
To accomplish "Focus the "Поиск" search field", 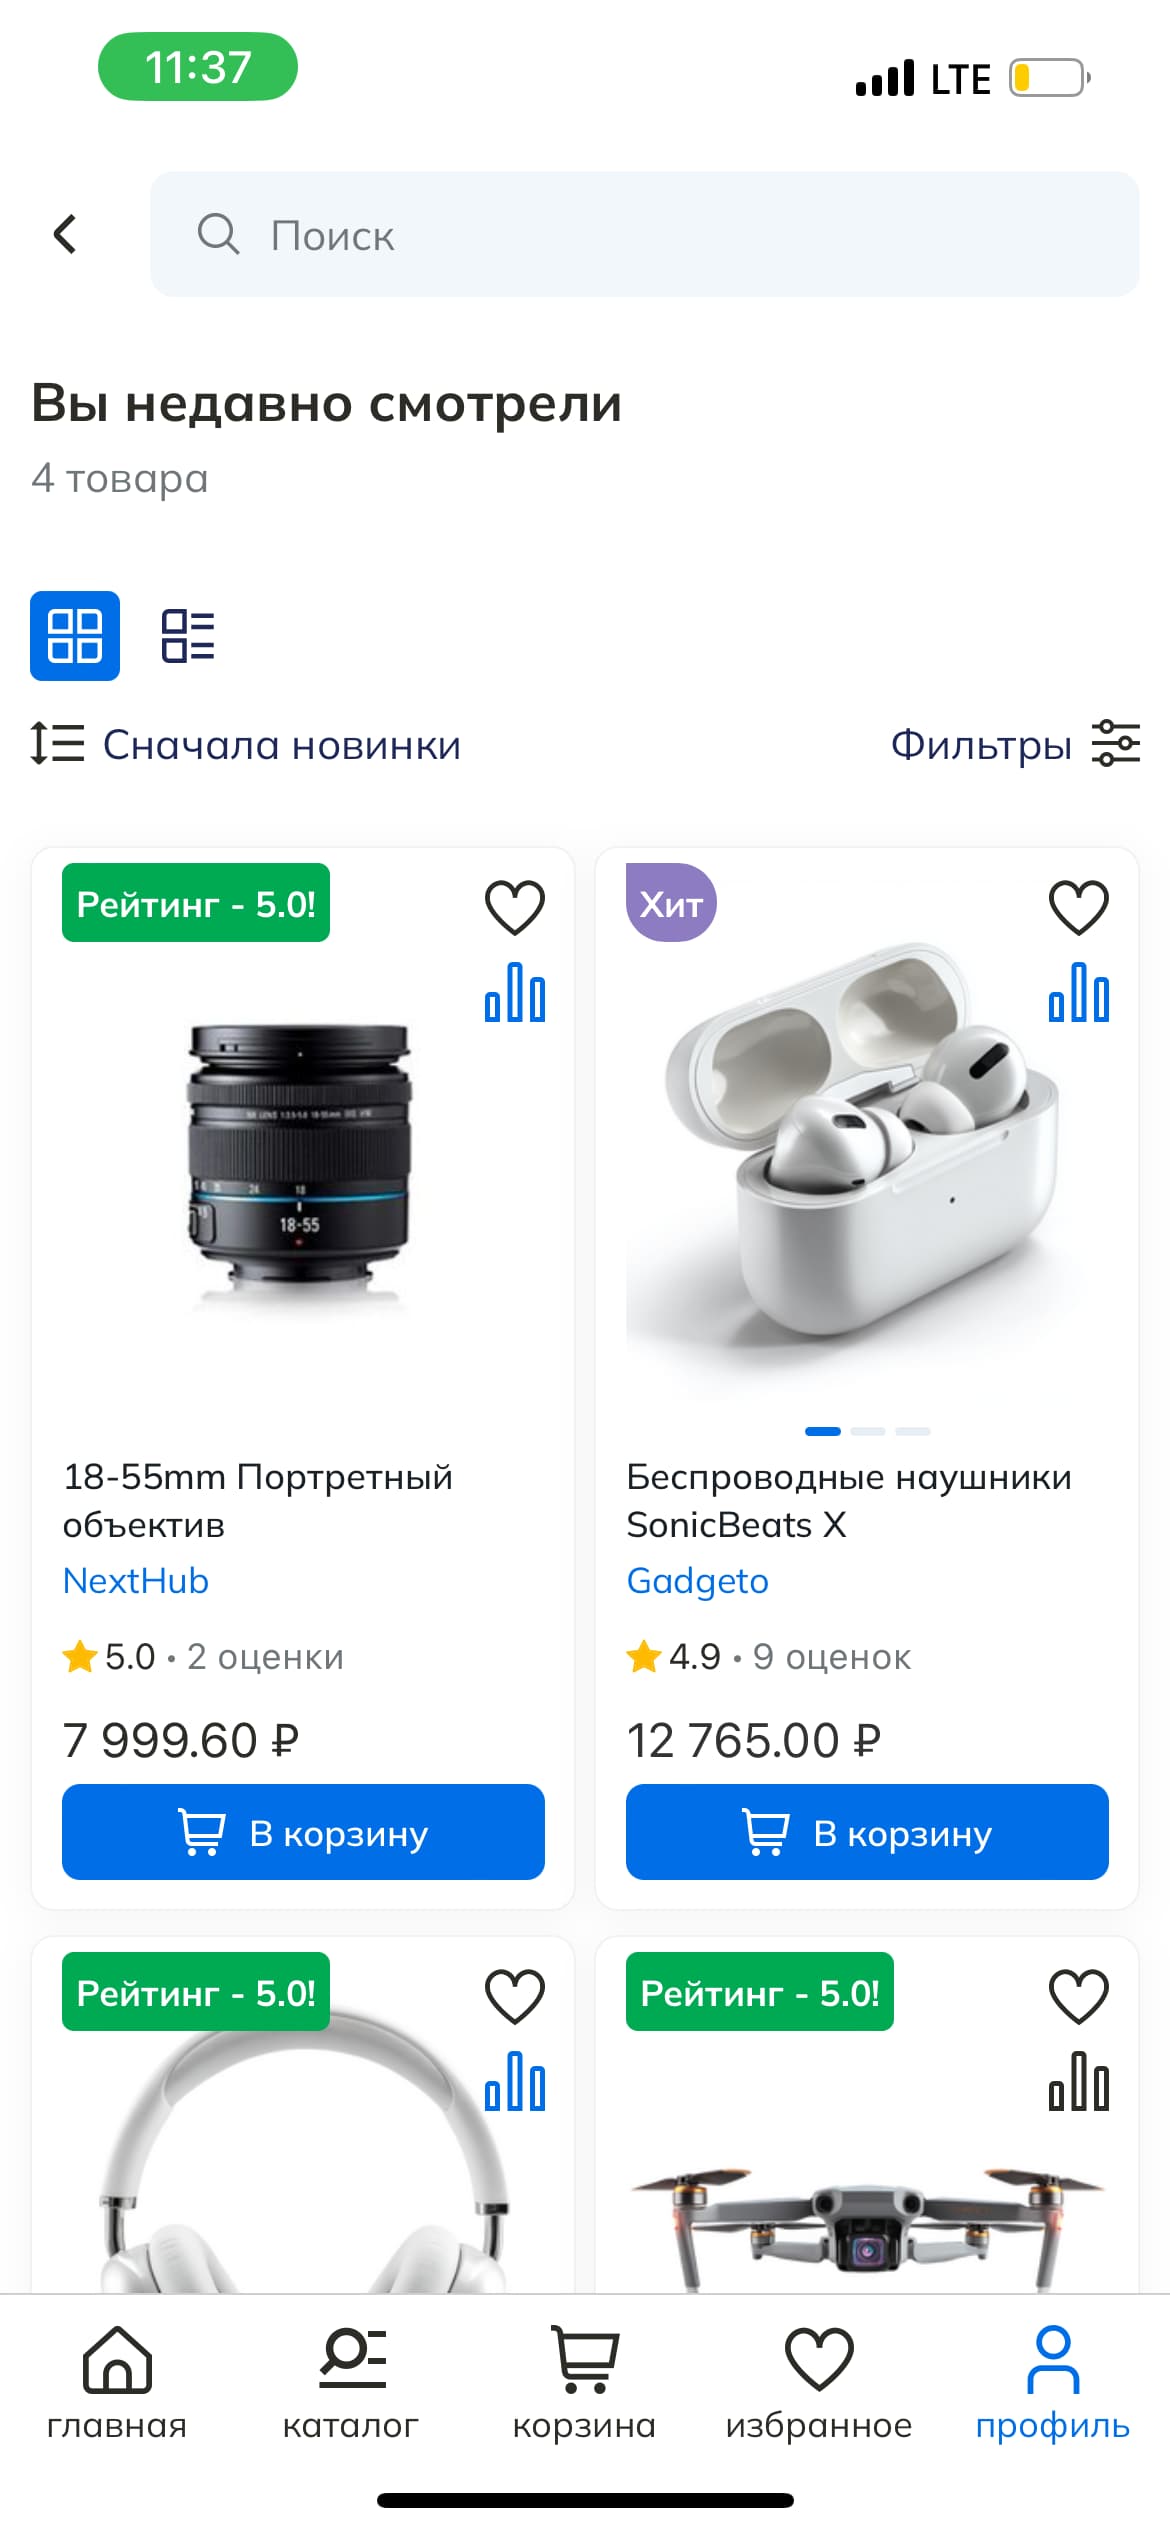I will point(644,235).
